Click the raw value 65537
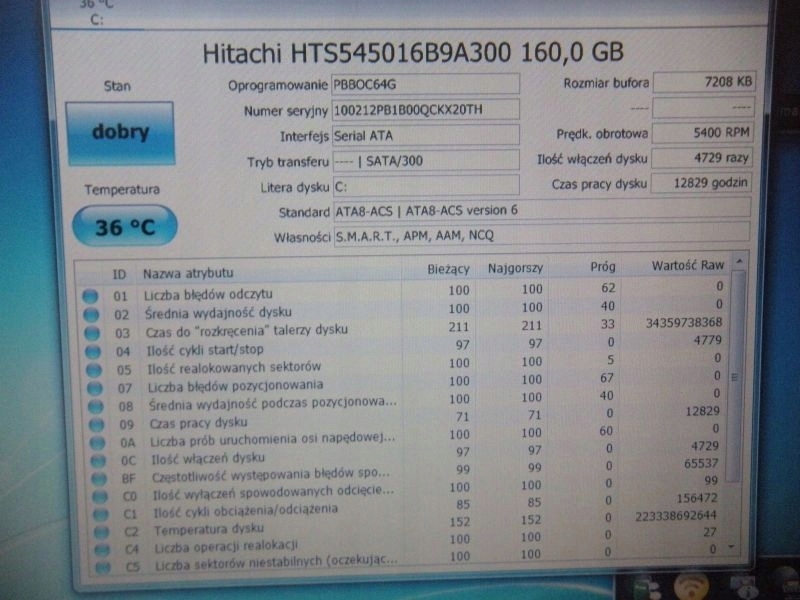The width and height of the screenshot is (800, 600). pyautogui.click(x=701, y=464)
